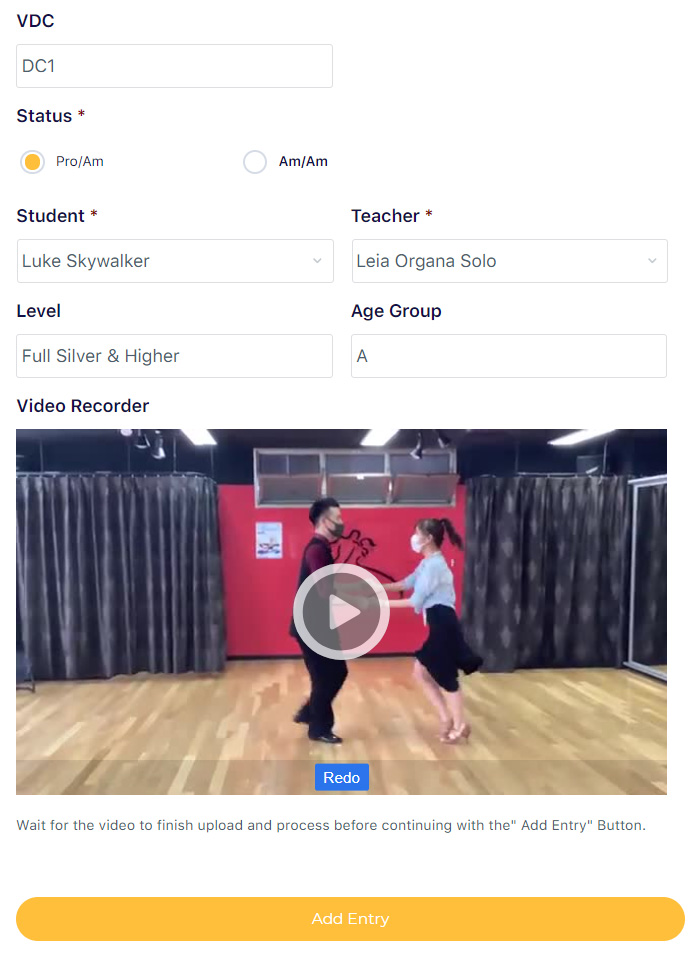
Task: Click the Level field Full Silver & Higher
Action: click(x=175, y=356)
